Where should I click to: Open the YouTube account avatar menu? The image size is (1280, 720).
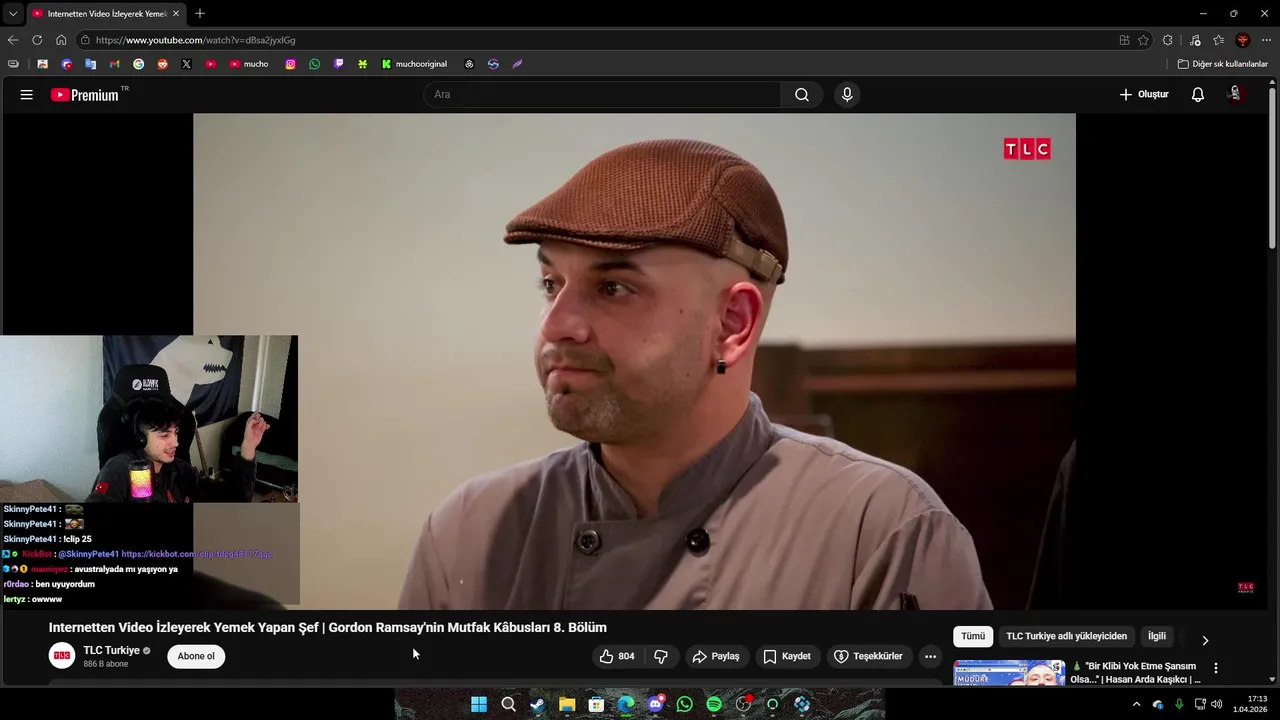[x=1236, y=94]
